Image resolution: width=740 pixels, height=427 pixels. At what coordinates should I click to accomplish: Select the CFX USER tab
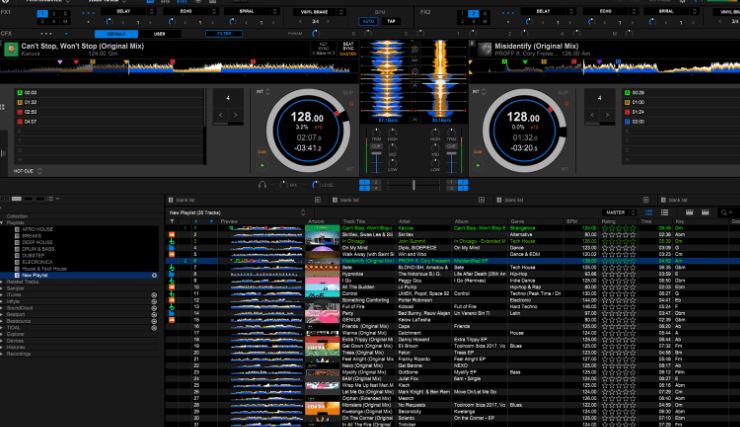(160, 34)
